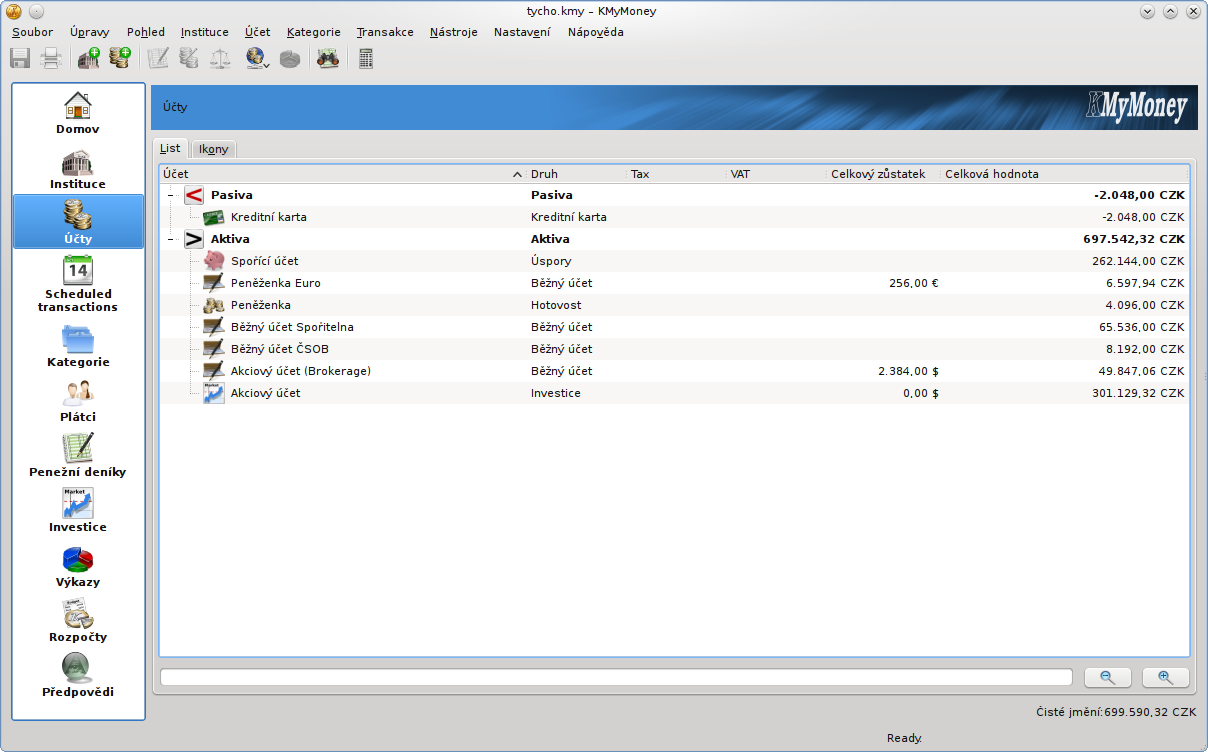Viewport: 1208px width, 752px height.
Task: Select the Akciový účet (Brokerage) row
Action: pos(674,371)
